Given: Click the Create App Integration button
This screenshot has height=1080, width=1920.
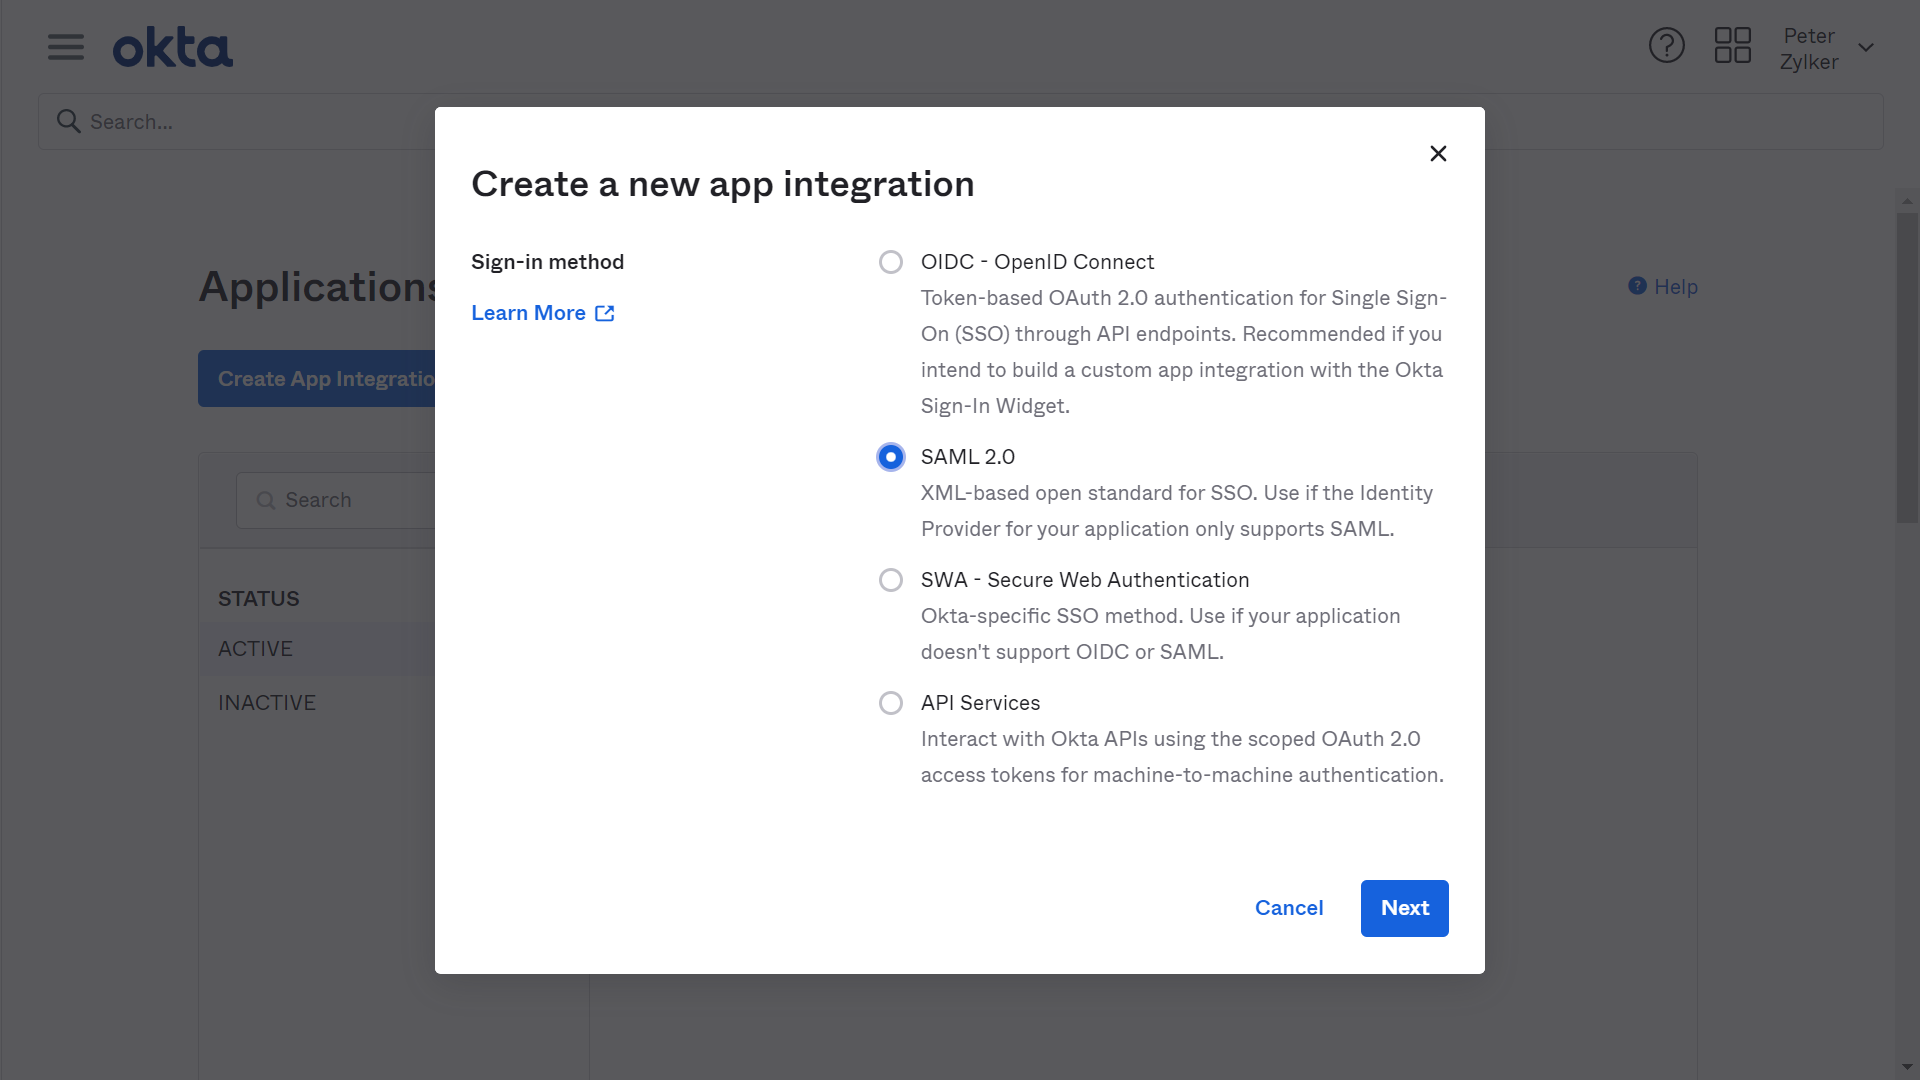Looking at the screenshot, I should 316,379.
